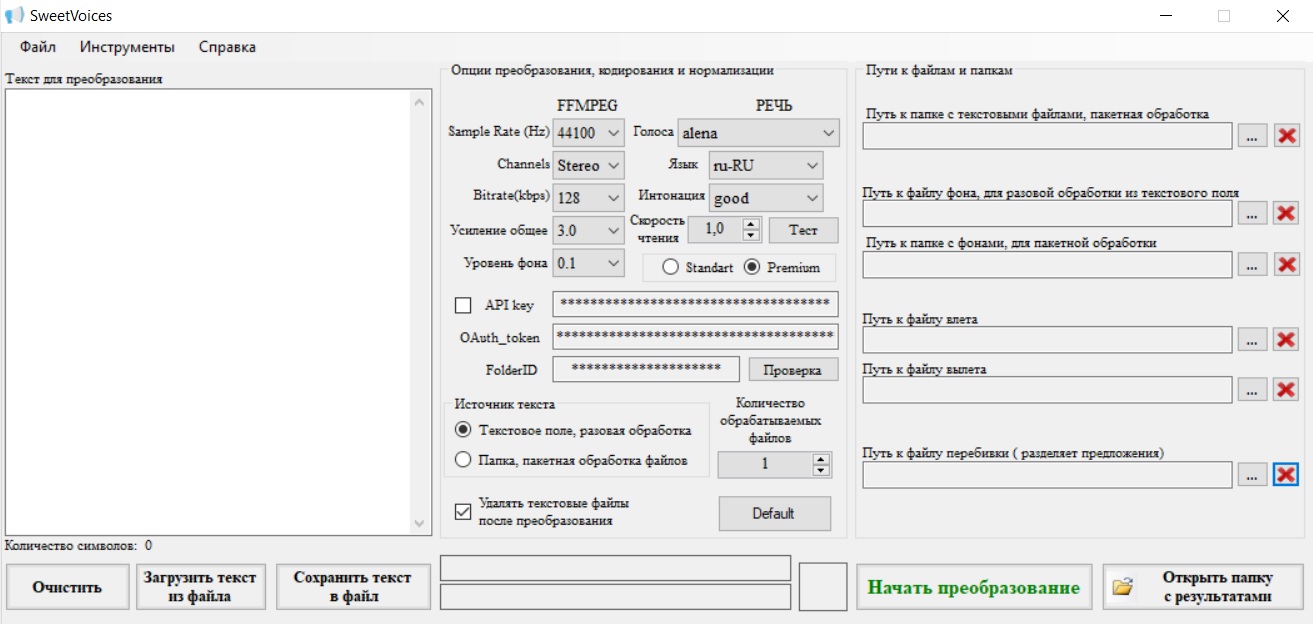The height and width of the screenshot is (624, 1313).
Task: Click the API key masked field
Action: pos(695,304)
